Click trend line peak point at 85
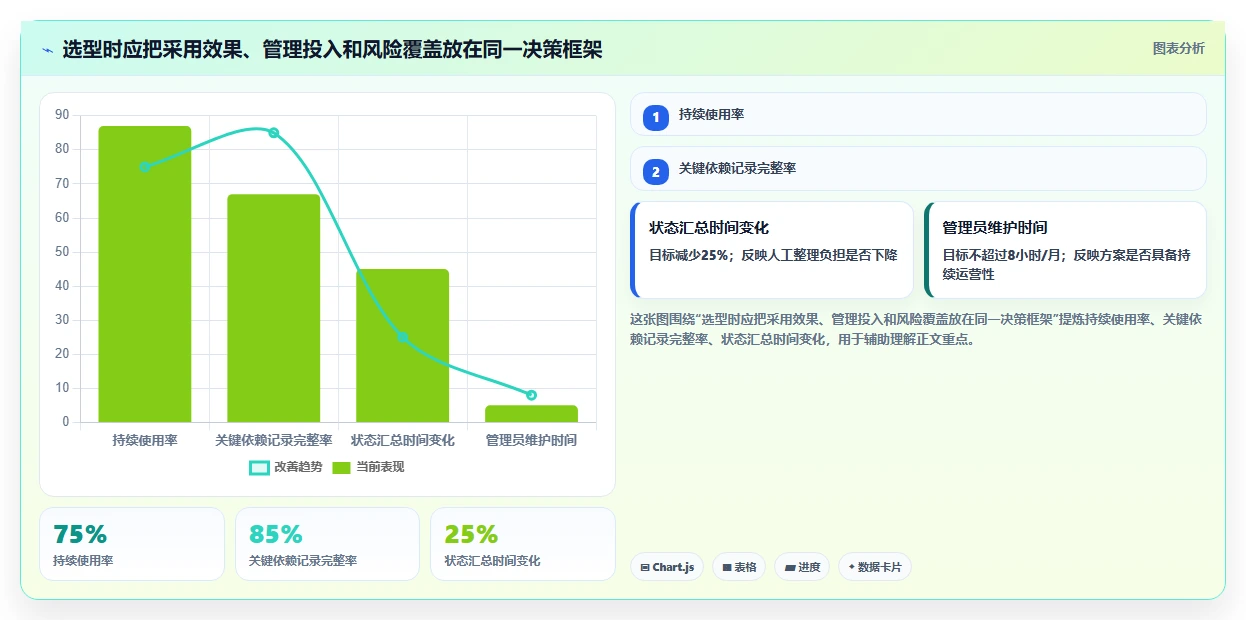Screen dimensions: 1246x620 click(274, 133)
